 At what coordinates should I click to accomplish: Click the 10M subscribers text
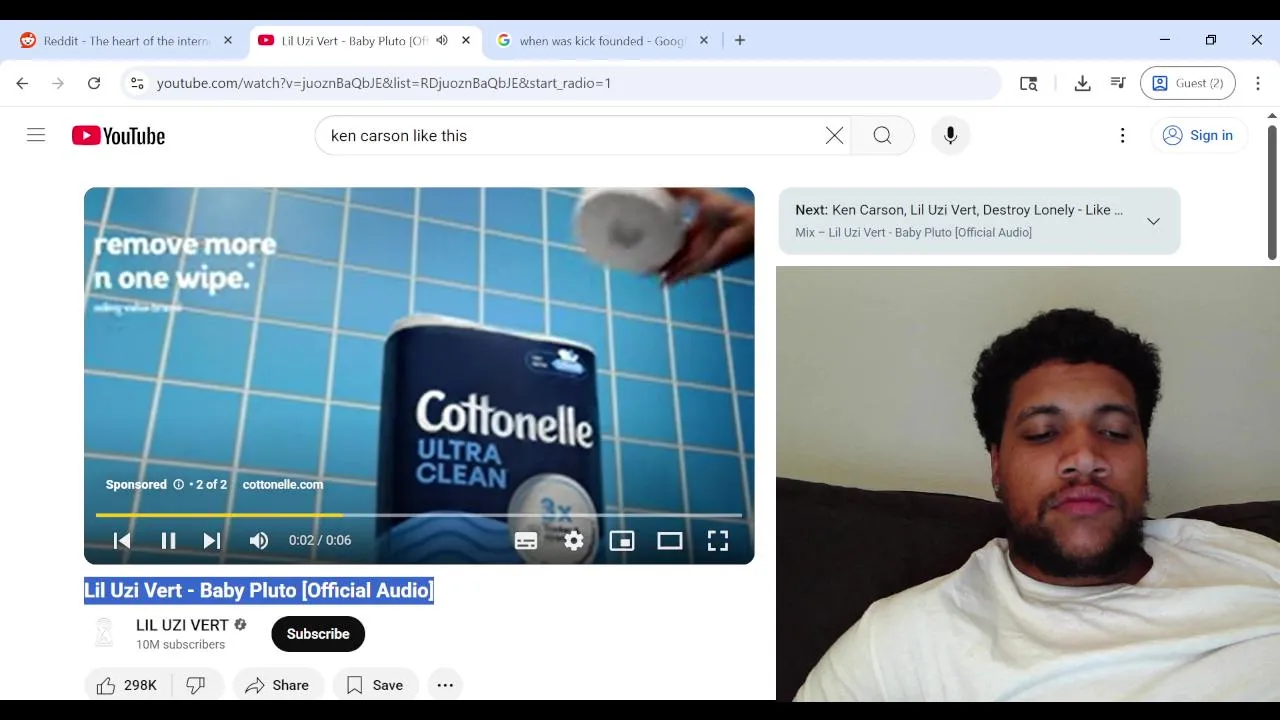pyautogui.click(x=180, y=645)
